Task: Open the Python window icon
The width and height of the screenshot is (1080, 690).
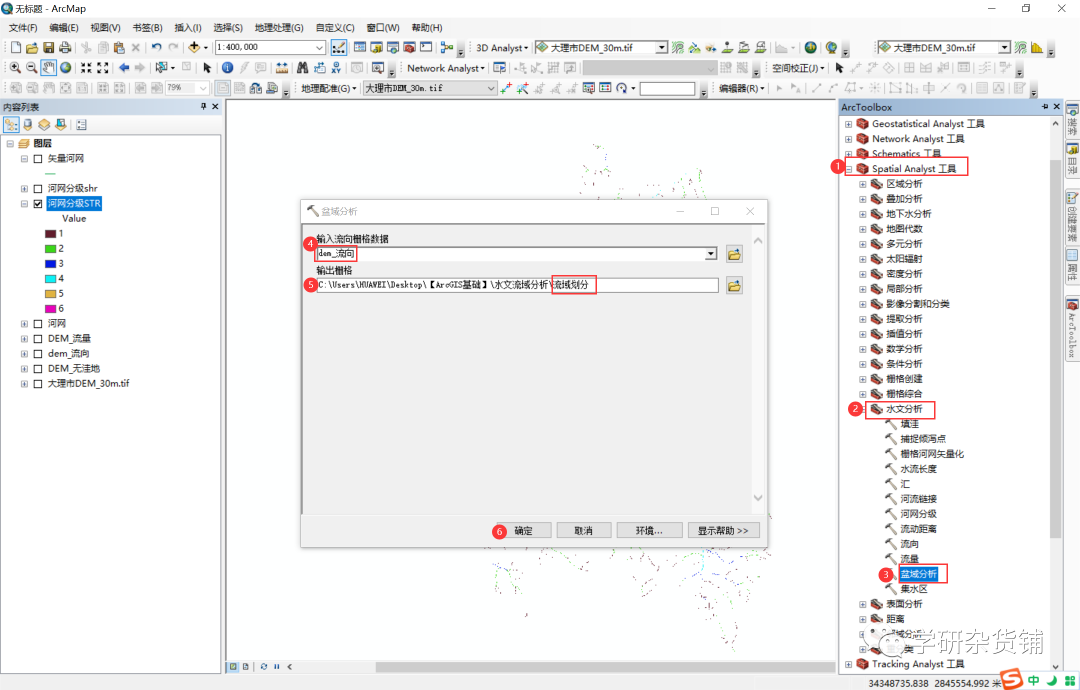Action: point(426,48)
